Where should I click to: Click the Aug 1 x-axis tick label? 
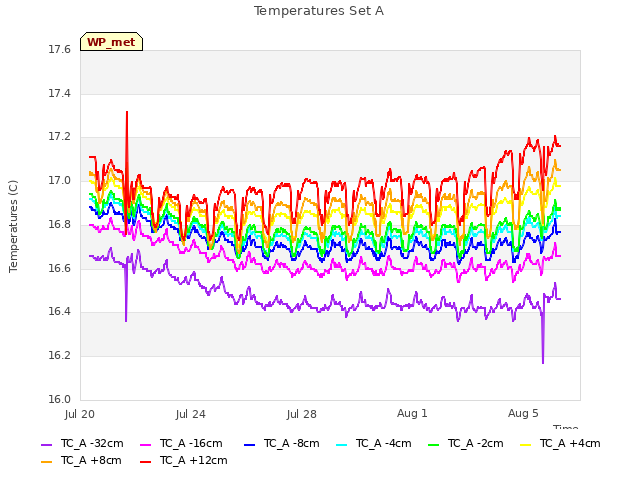[412, 413]
